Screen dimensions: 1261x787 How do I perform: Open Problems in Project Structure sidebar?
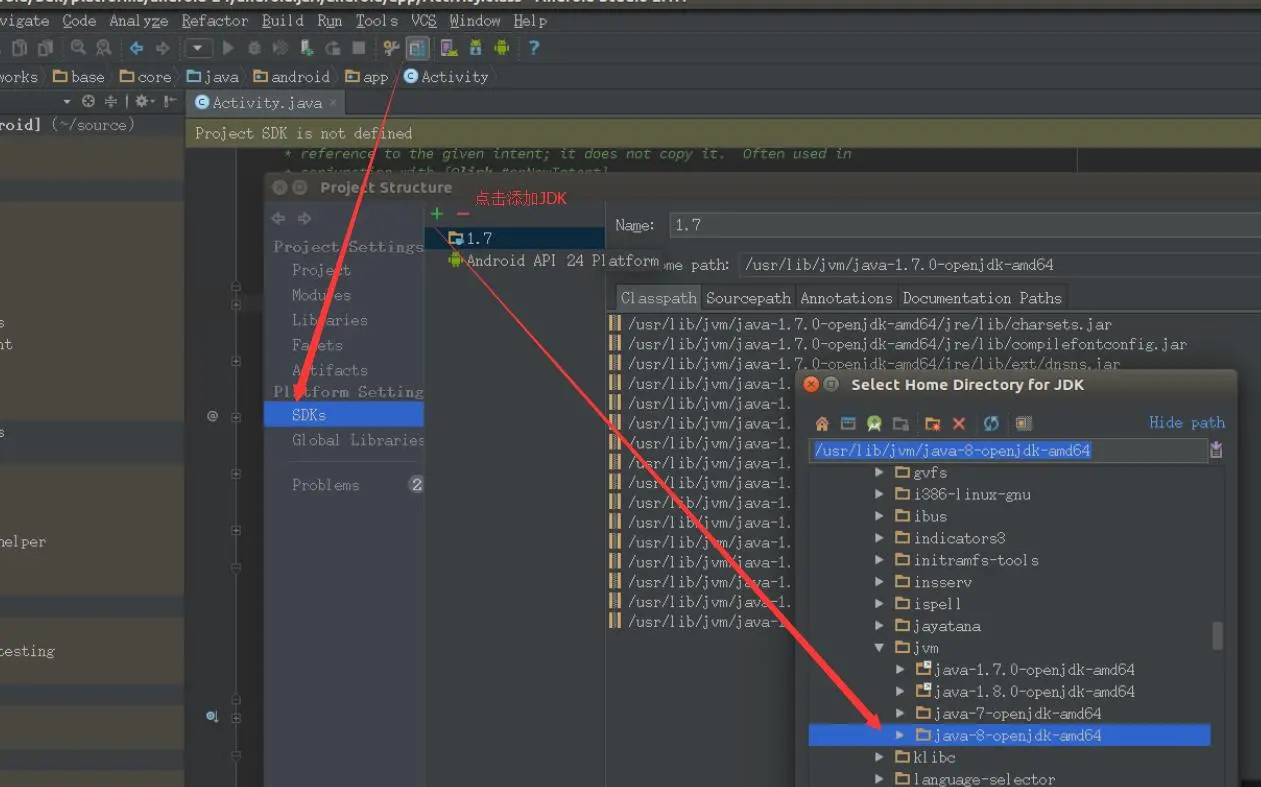pos(326,485)
